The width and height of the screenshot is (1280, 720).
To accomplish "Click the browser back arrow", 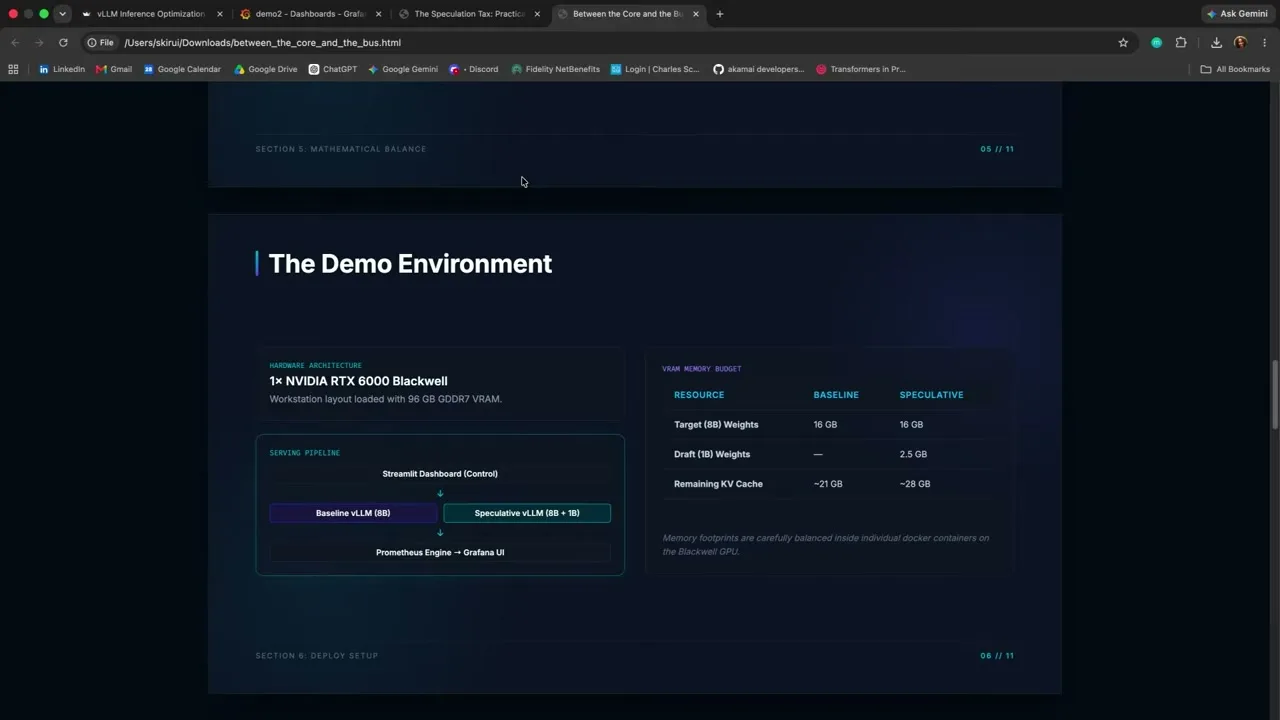I will [15, 43].
